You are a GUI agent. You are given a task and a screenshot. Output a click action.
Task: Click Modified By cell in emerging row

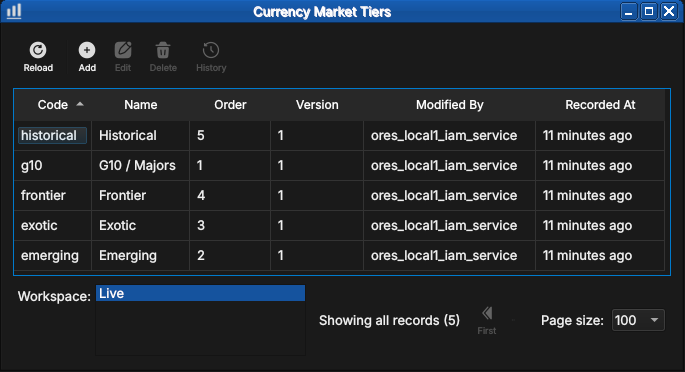pos(449,255)
